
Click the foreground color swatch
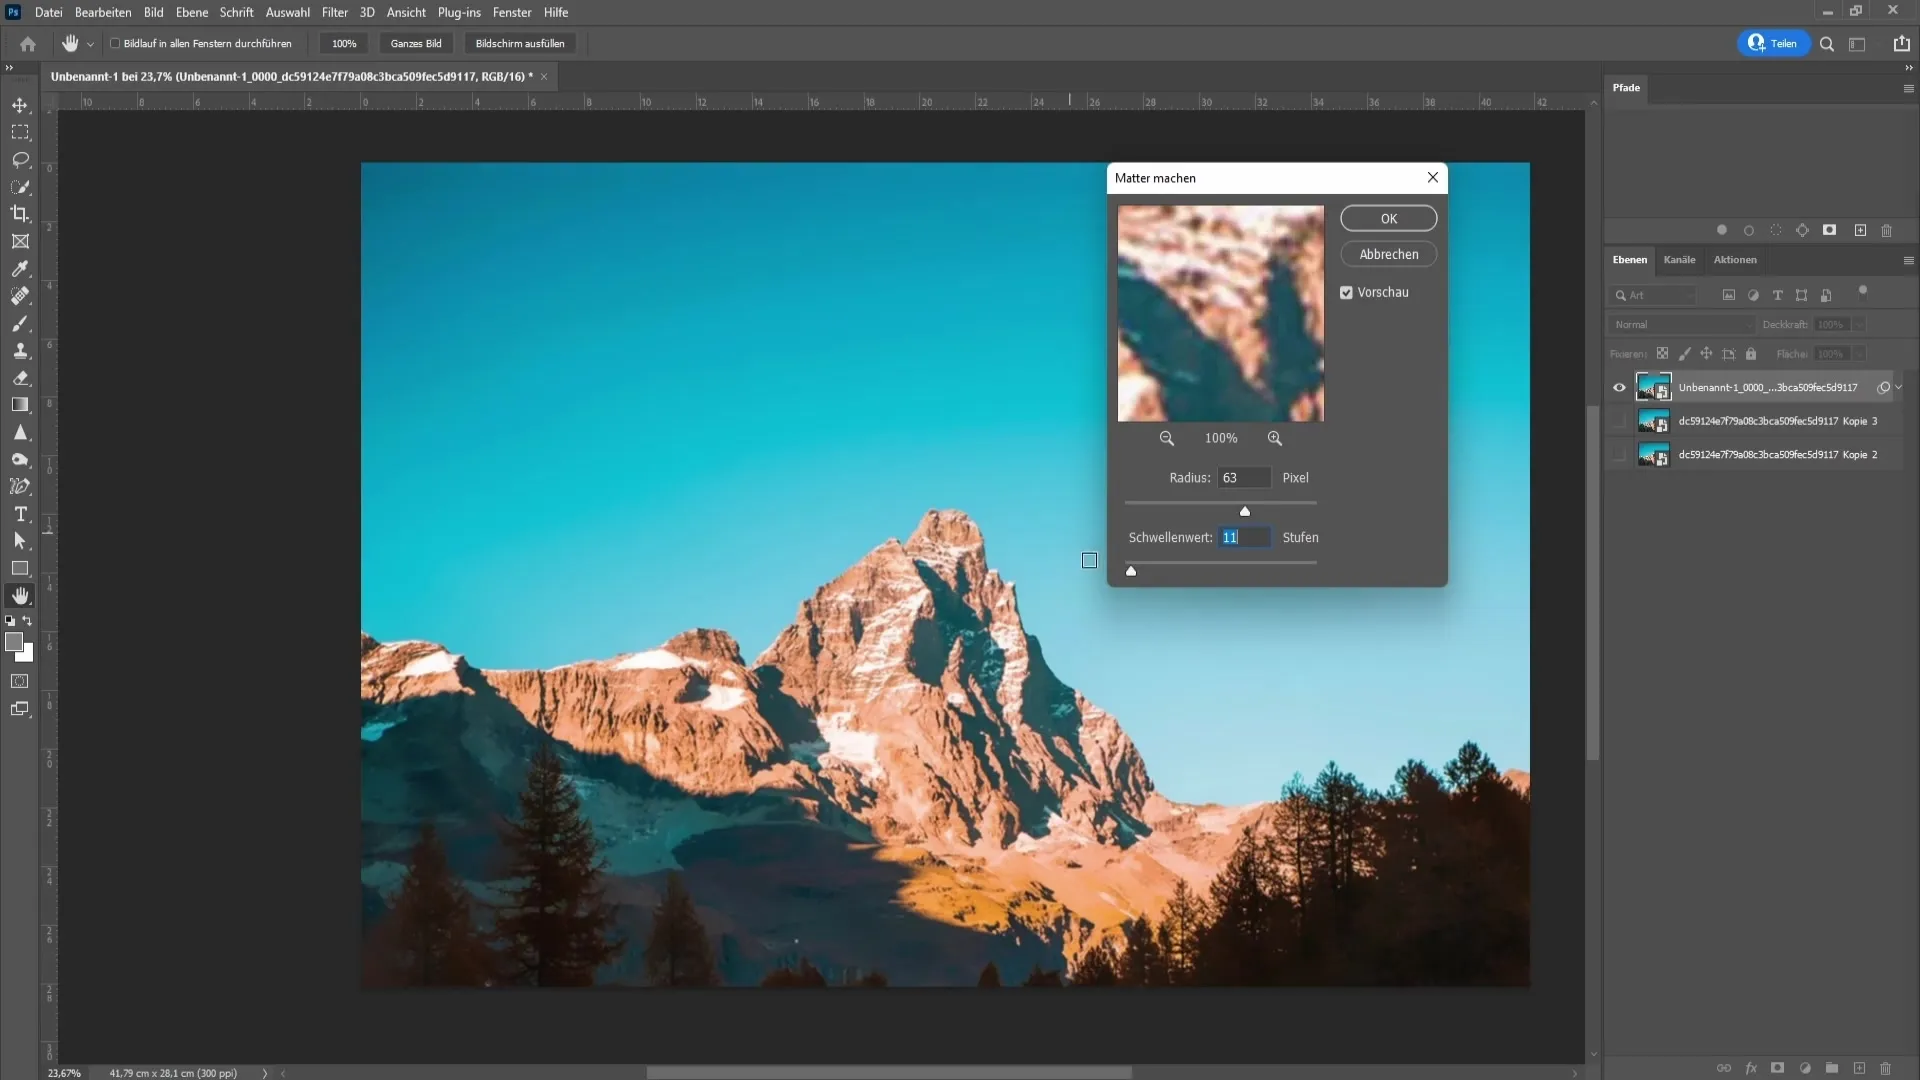coord(14,643)
